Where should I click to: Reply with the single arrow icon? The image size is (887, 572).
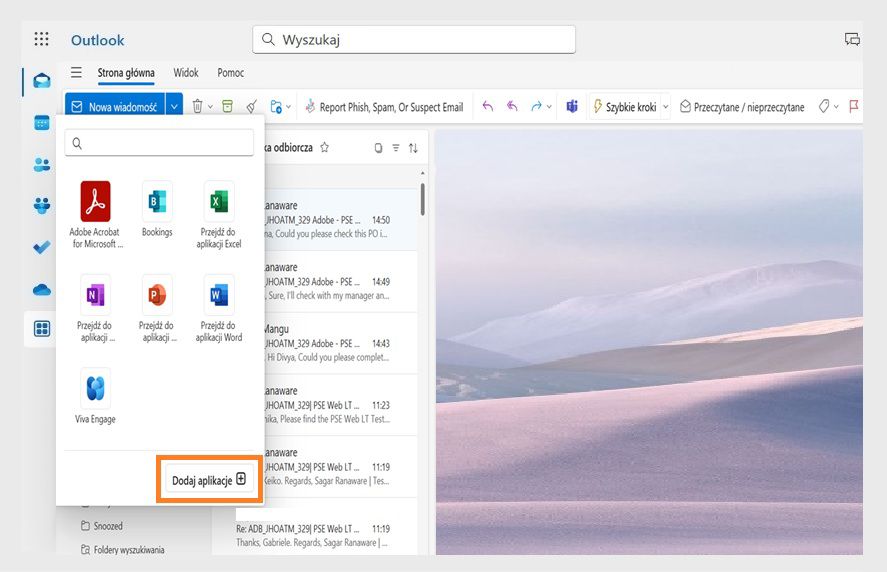[x=488, y=106]
